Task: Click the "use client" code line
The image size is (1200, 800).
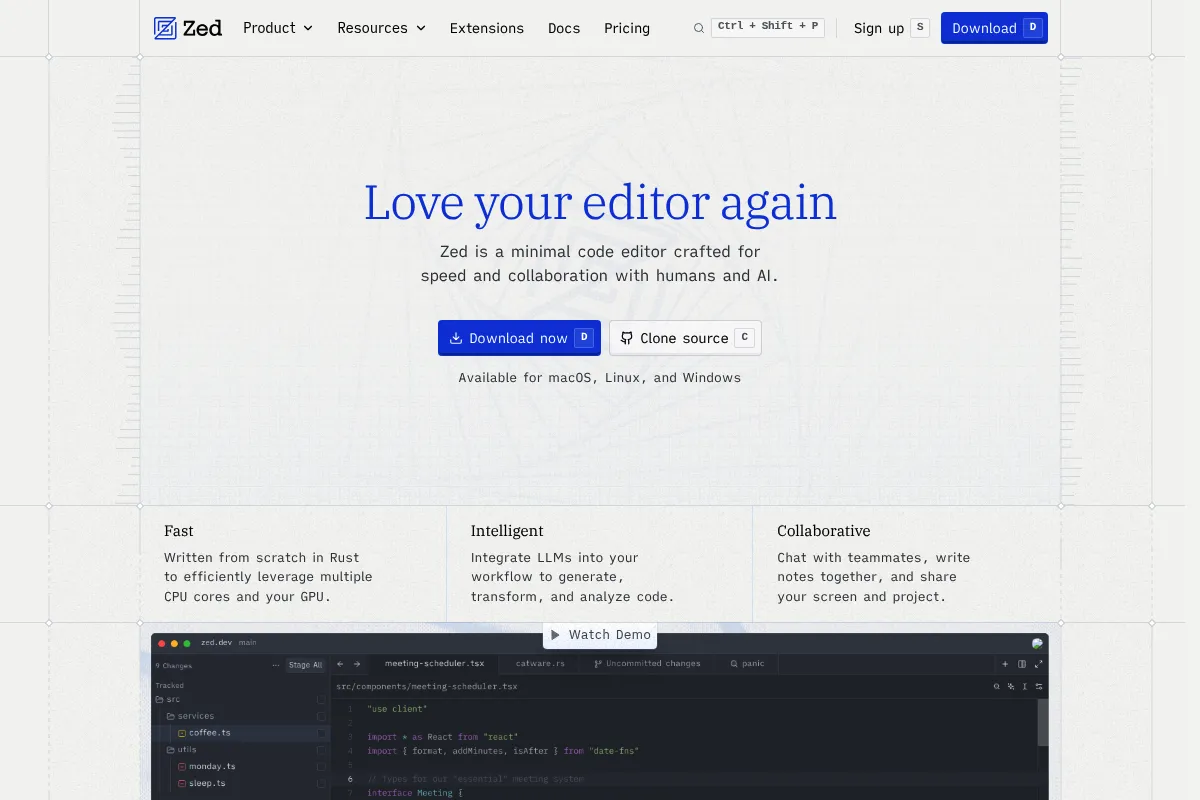Action: click(397, 709)
